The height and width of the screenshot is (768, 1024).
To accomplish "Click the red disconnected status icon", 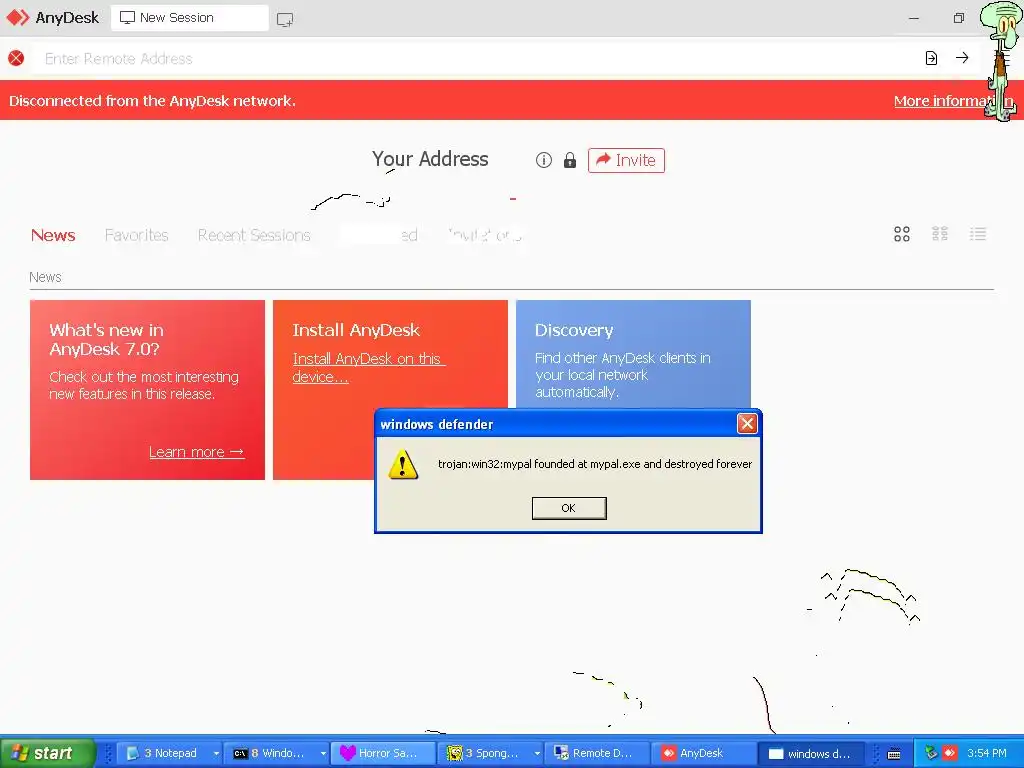I will coord(16,58).
